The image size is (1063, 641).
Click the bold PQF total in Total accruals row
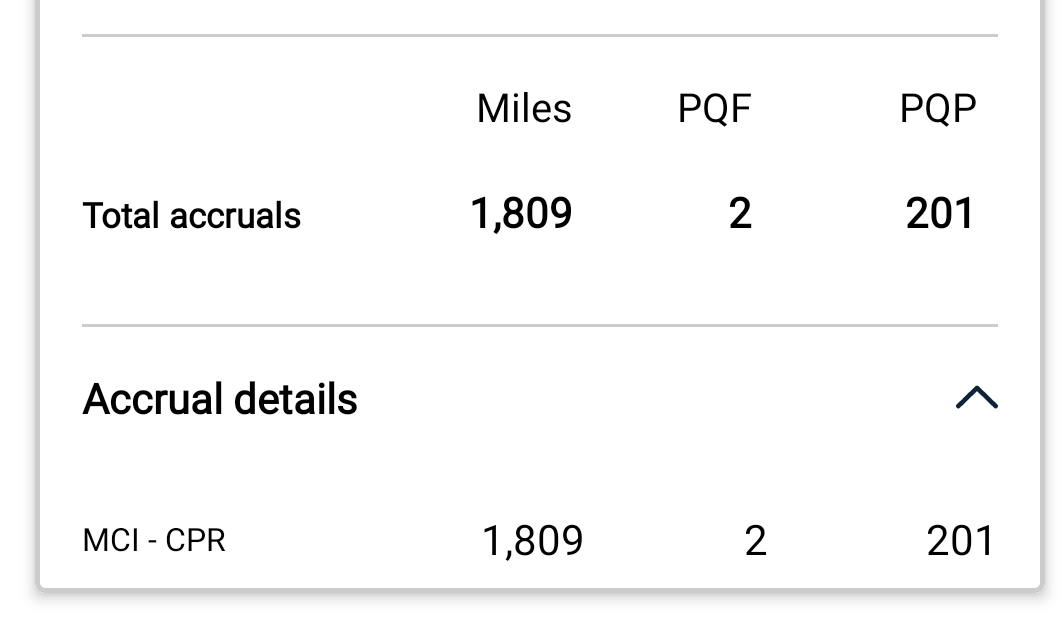click(x=740, y=214)
